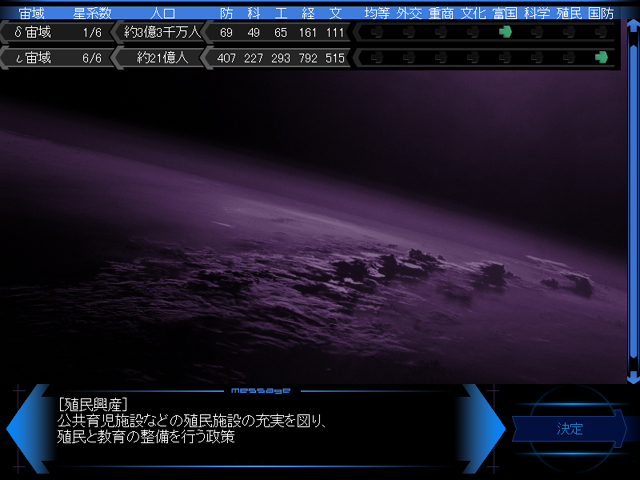Choose 重商 policy for ι宙域 row
640x480 pixels.
[441, 58]
